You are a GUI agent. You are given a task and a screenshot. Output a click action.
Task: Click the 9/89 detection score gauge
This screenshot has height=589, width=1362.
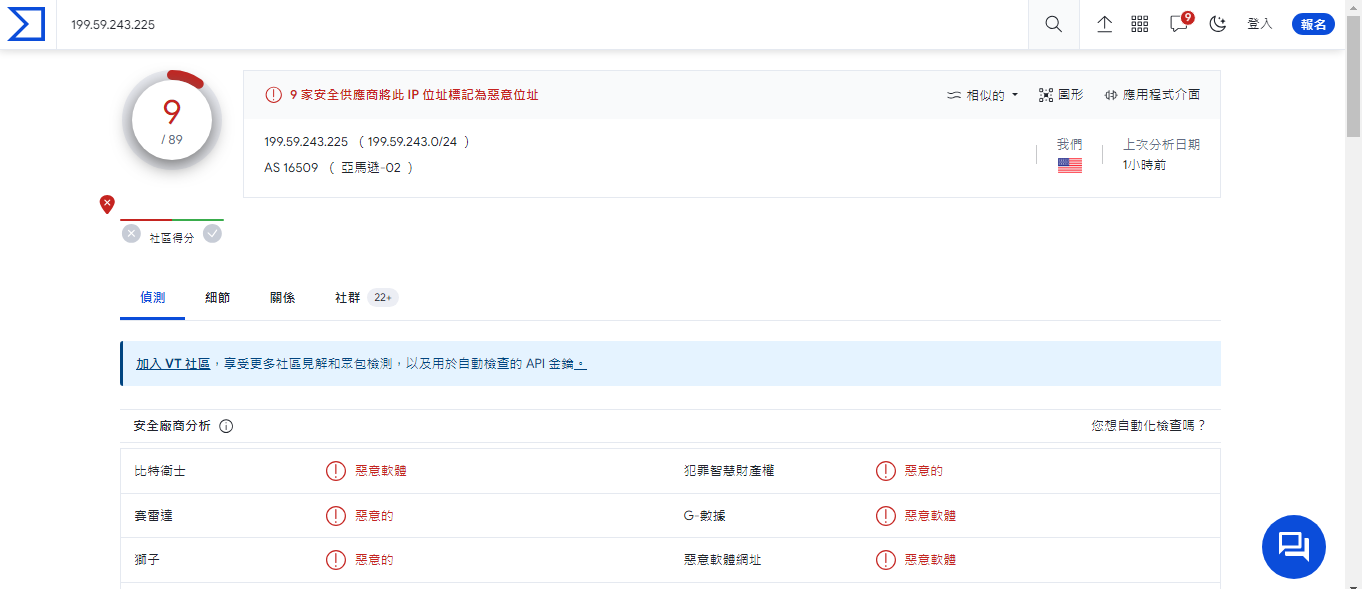coord(172,120)
